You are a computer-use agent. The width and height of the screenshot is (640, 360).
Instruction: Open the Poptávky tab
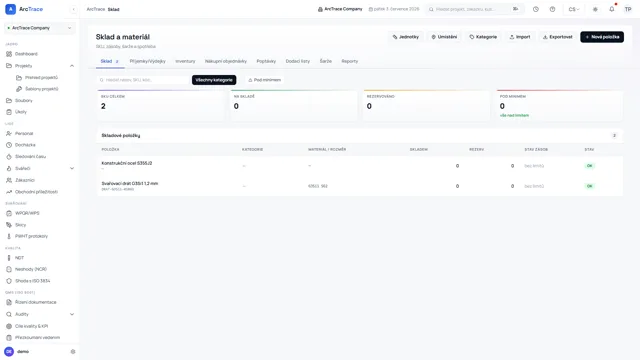coord(266,61)
